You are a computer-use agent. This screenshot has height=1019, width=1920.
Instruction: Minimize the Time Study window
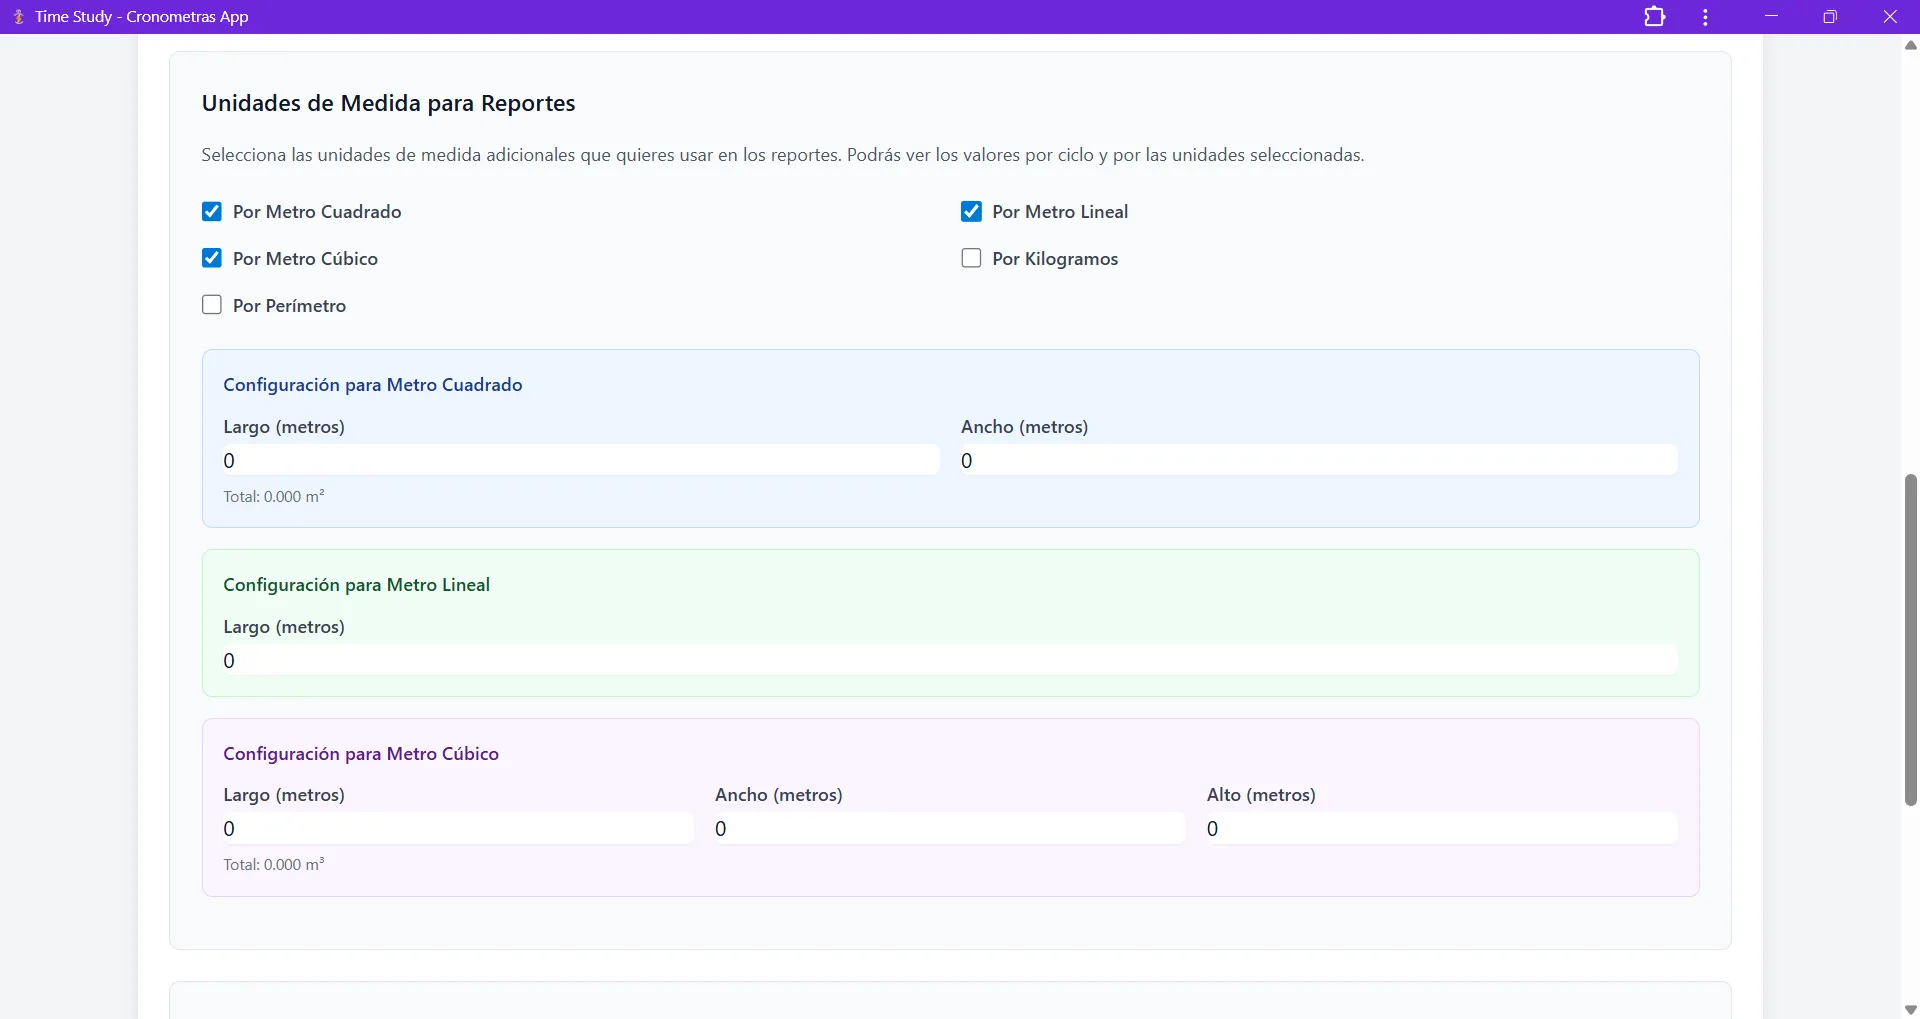click(x=1771, y=17)
